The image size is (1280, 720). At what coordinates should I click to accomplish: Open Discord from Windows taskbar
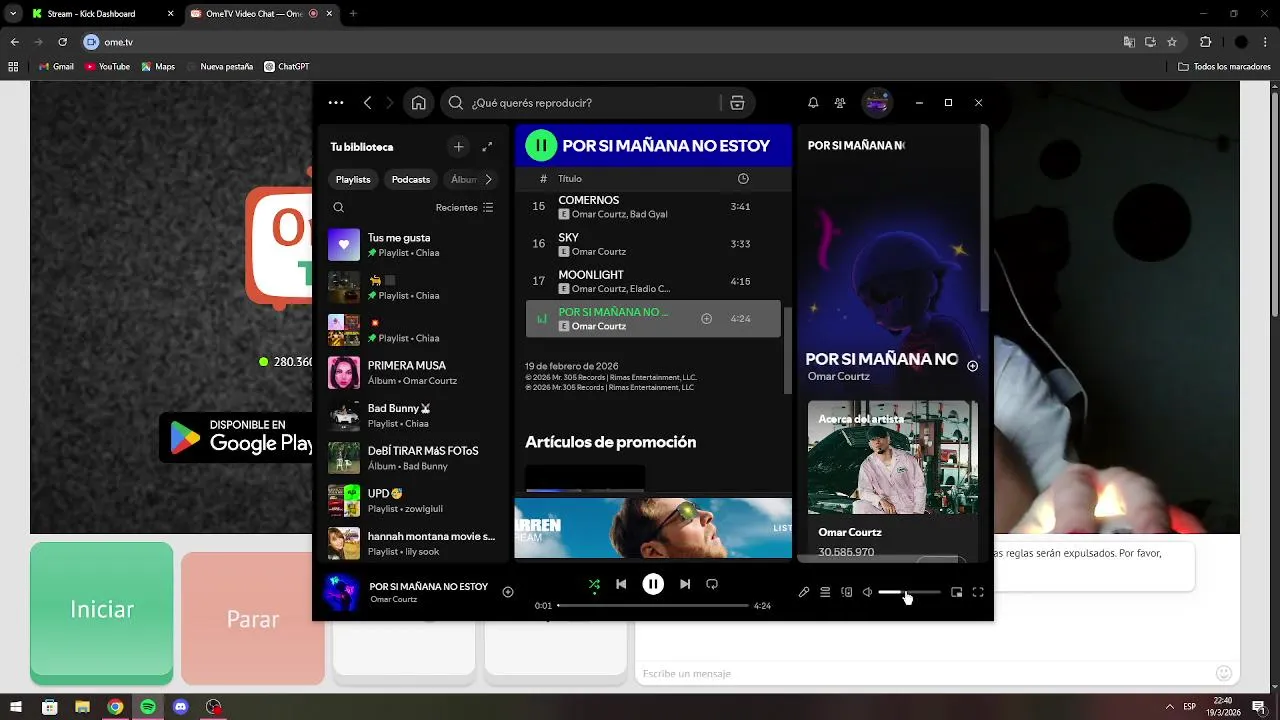(181, 707)
